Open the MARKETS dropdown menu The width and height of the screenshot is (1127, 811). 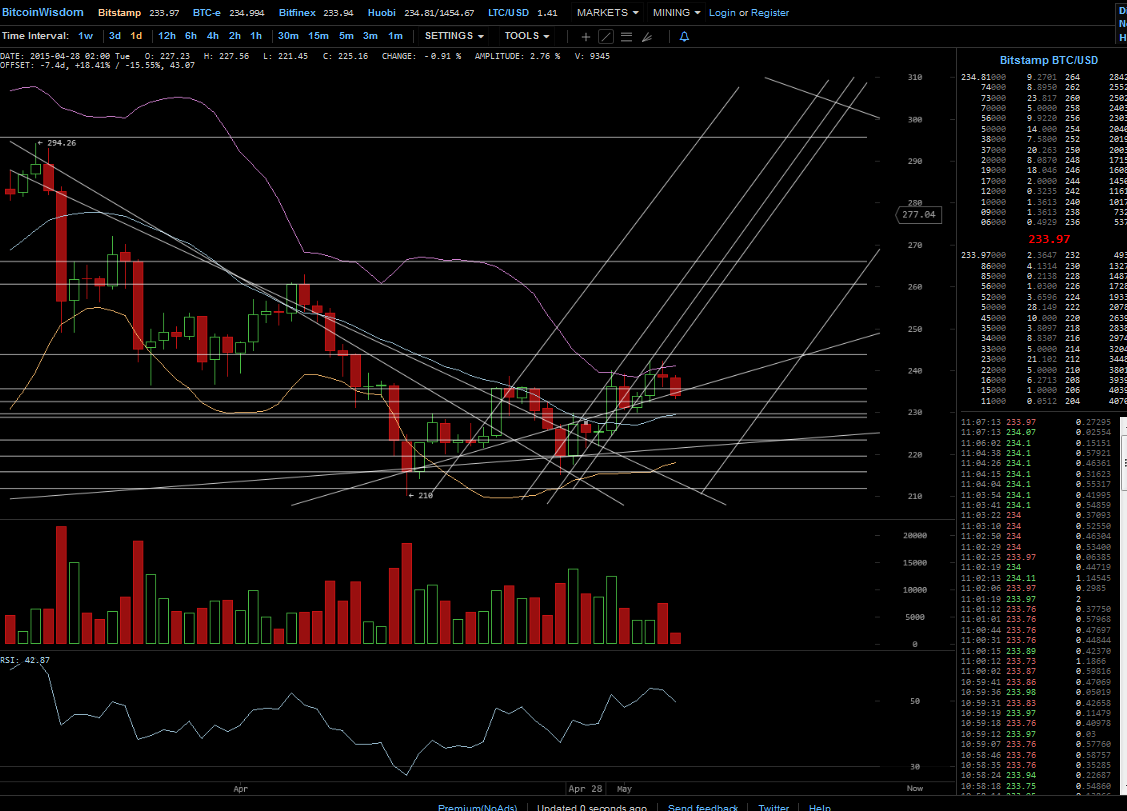tap(607, 12)
